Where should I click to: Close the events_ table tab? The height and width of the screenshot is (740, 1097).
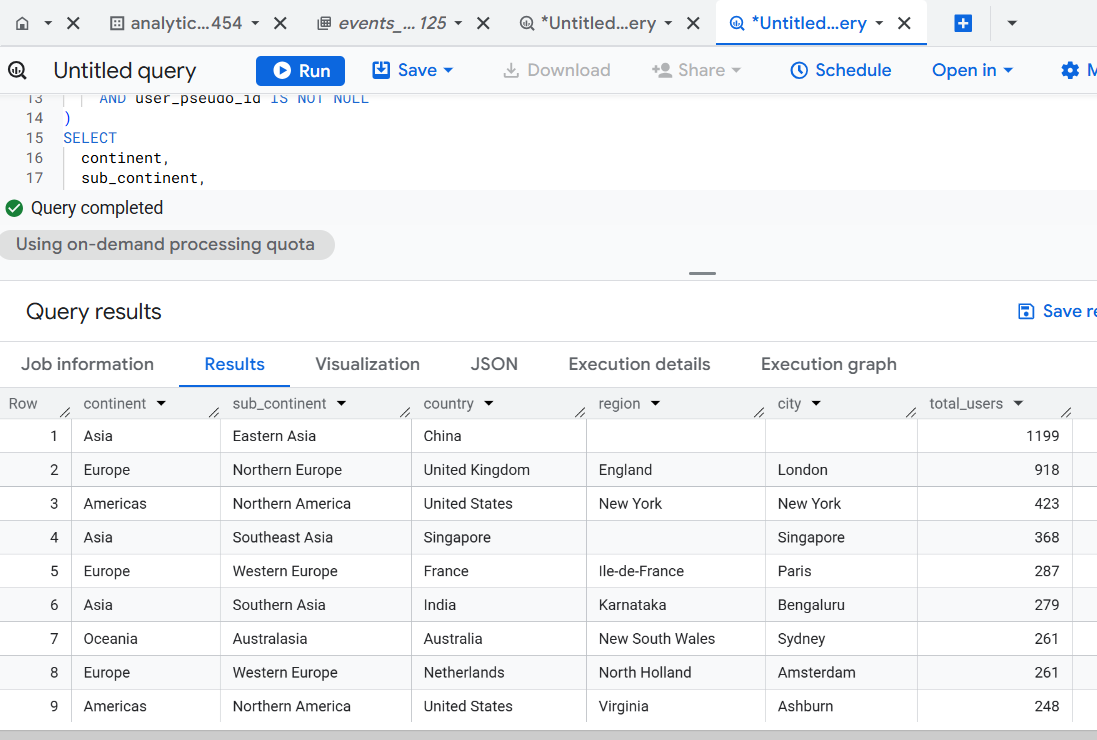point(483,23)
